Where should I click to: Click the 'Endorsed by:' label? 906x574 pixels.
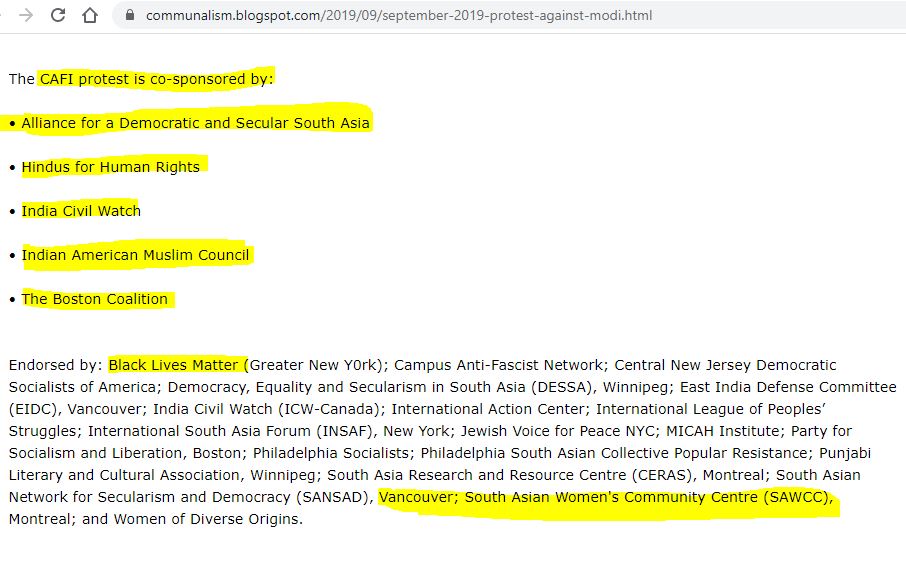(x=55, y=365)
